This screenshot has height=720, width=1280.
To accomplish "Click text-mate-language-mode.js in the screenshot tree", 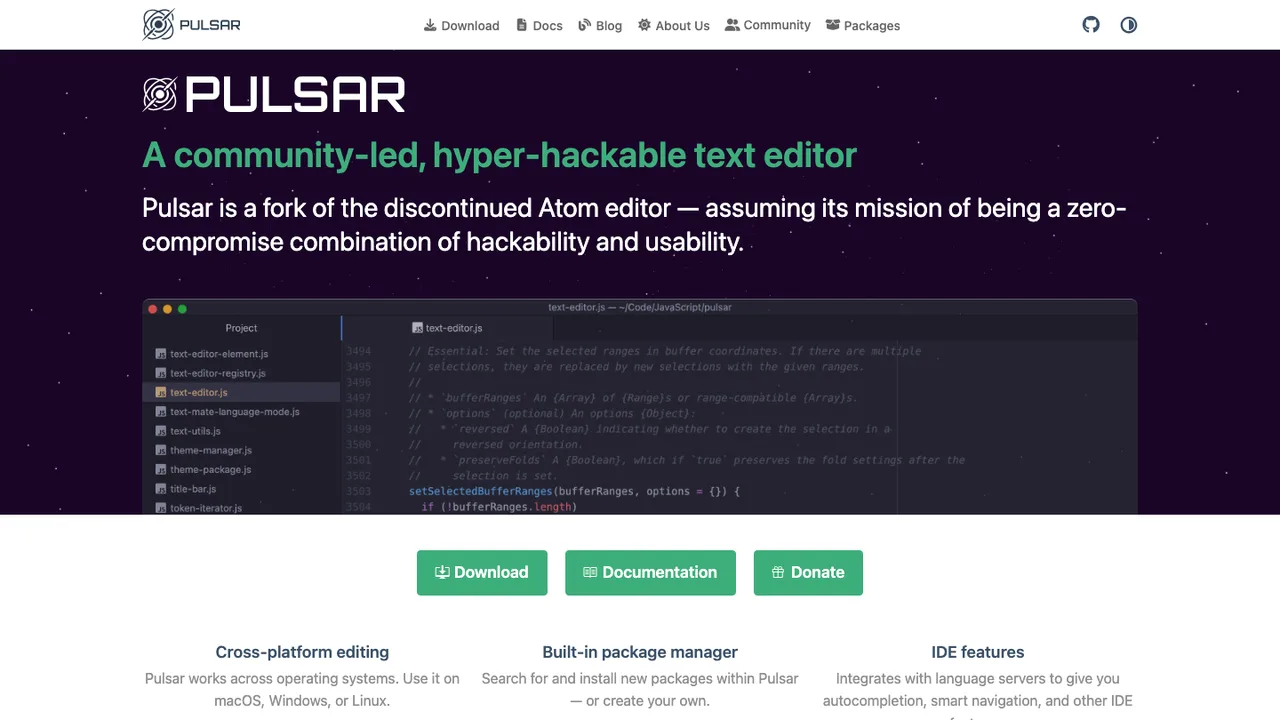I will tap(234, 412).
